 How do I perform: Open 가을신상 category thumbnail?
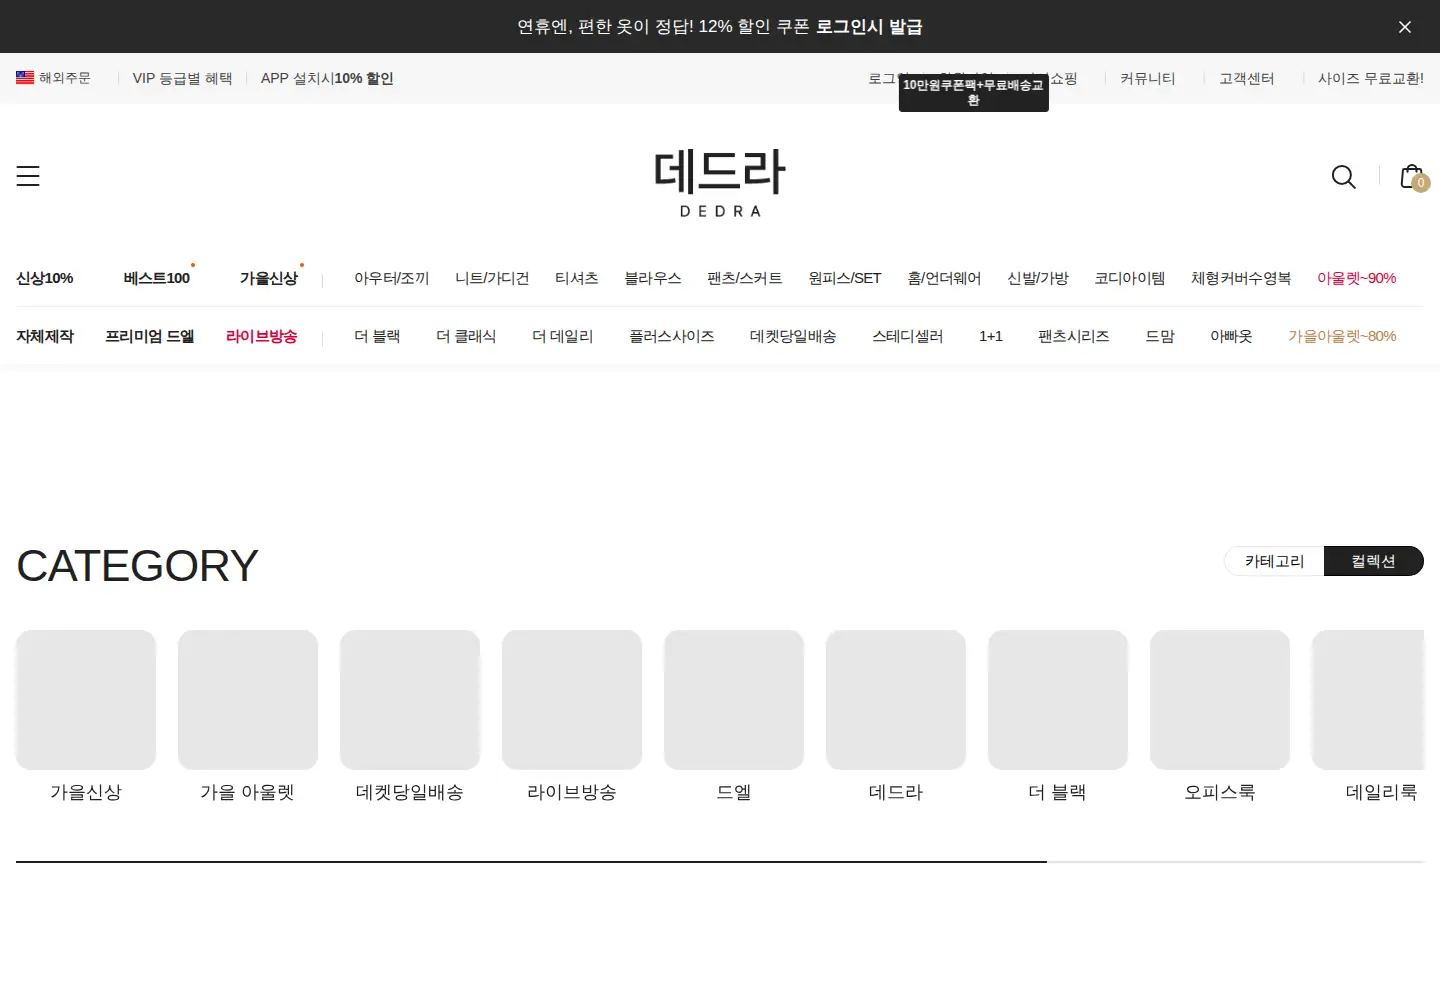pos(86,700)
